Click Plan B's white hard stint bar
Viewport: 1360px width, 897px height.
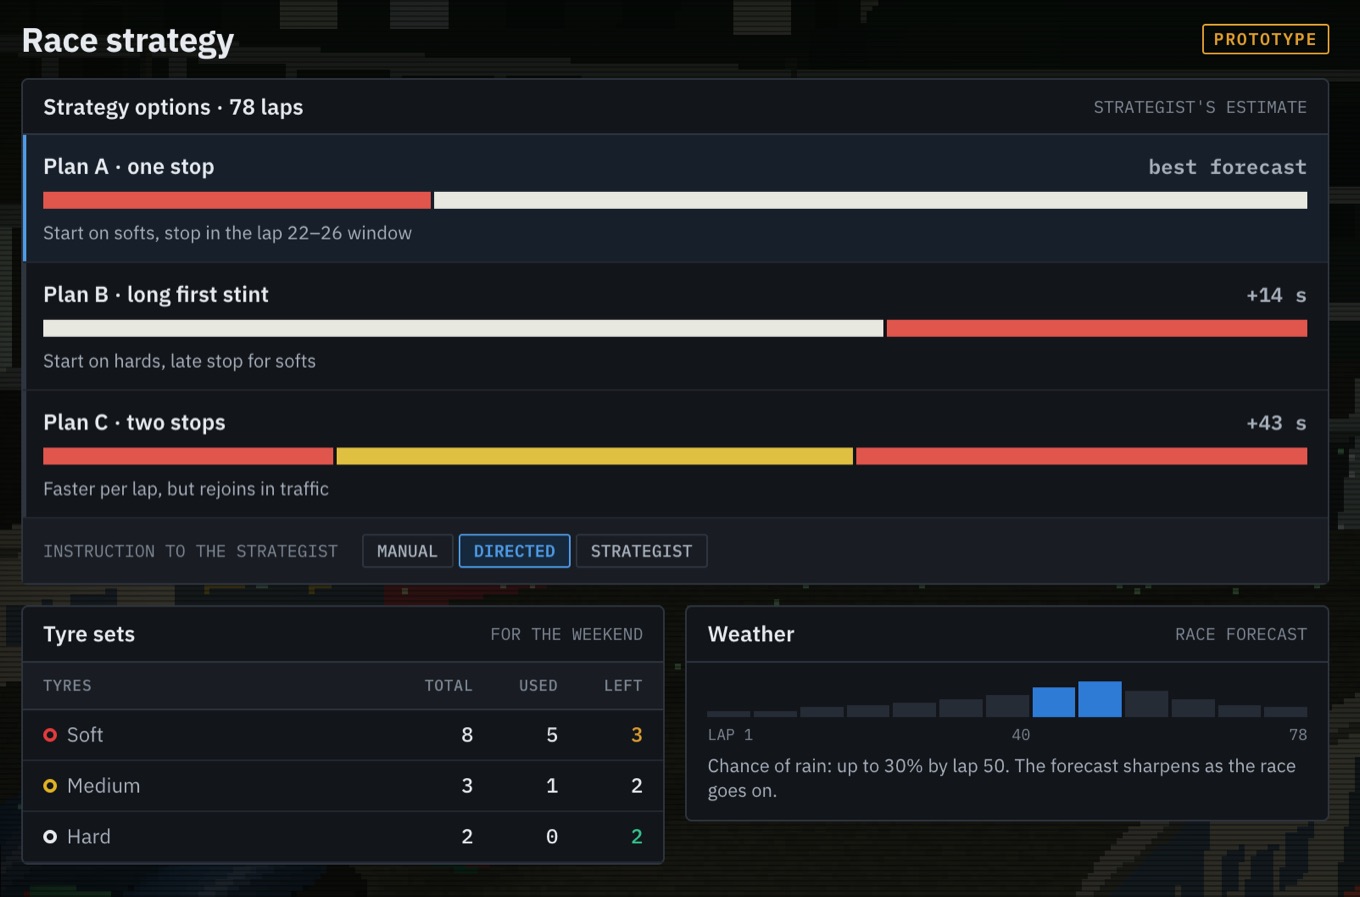point(463,328)
